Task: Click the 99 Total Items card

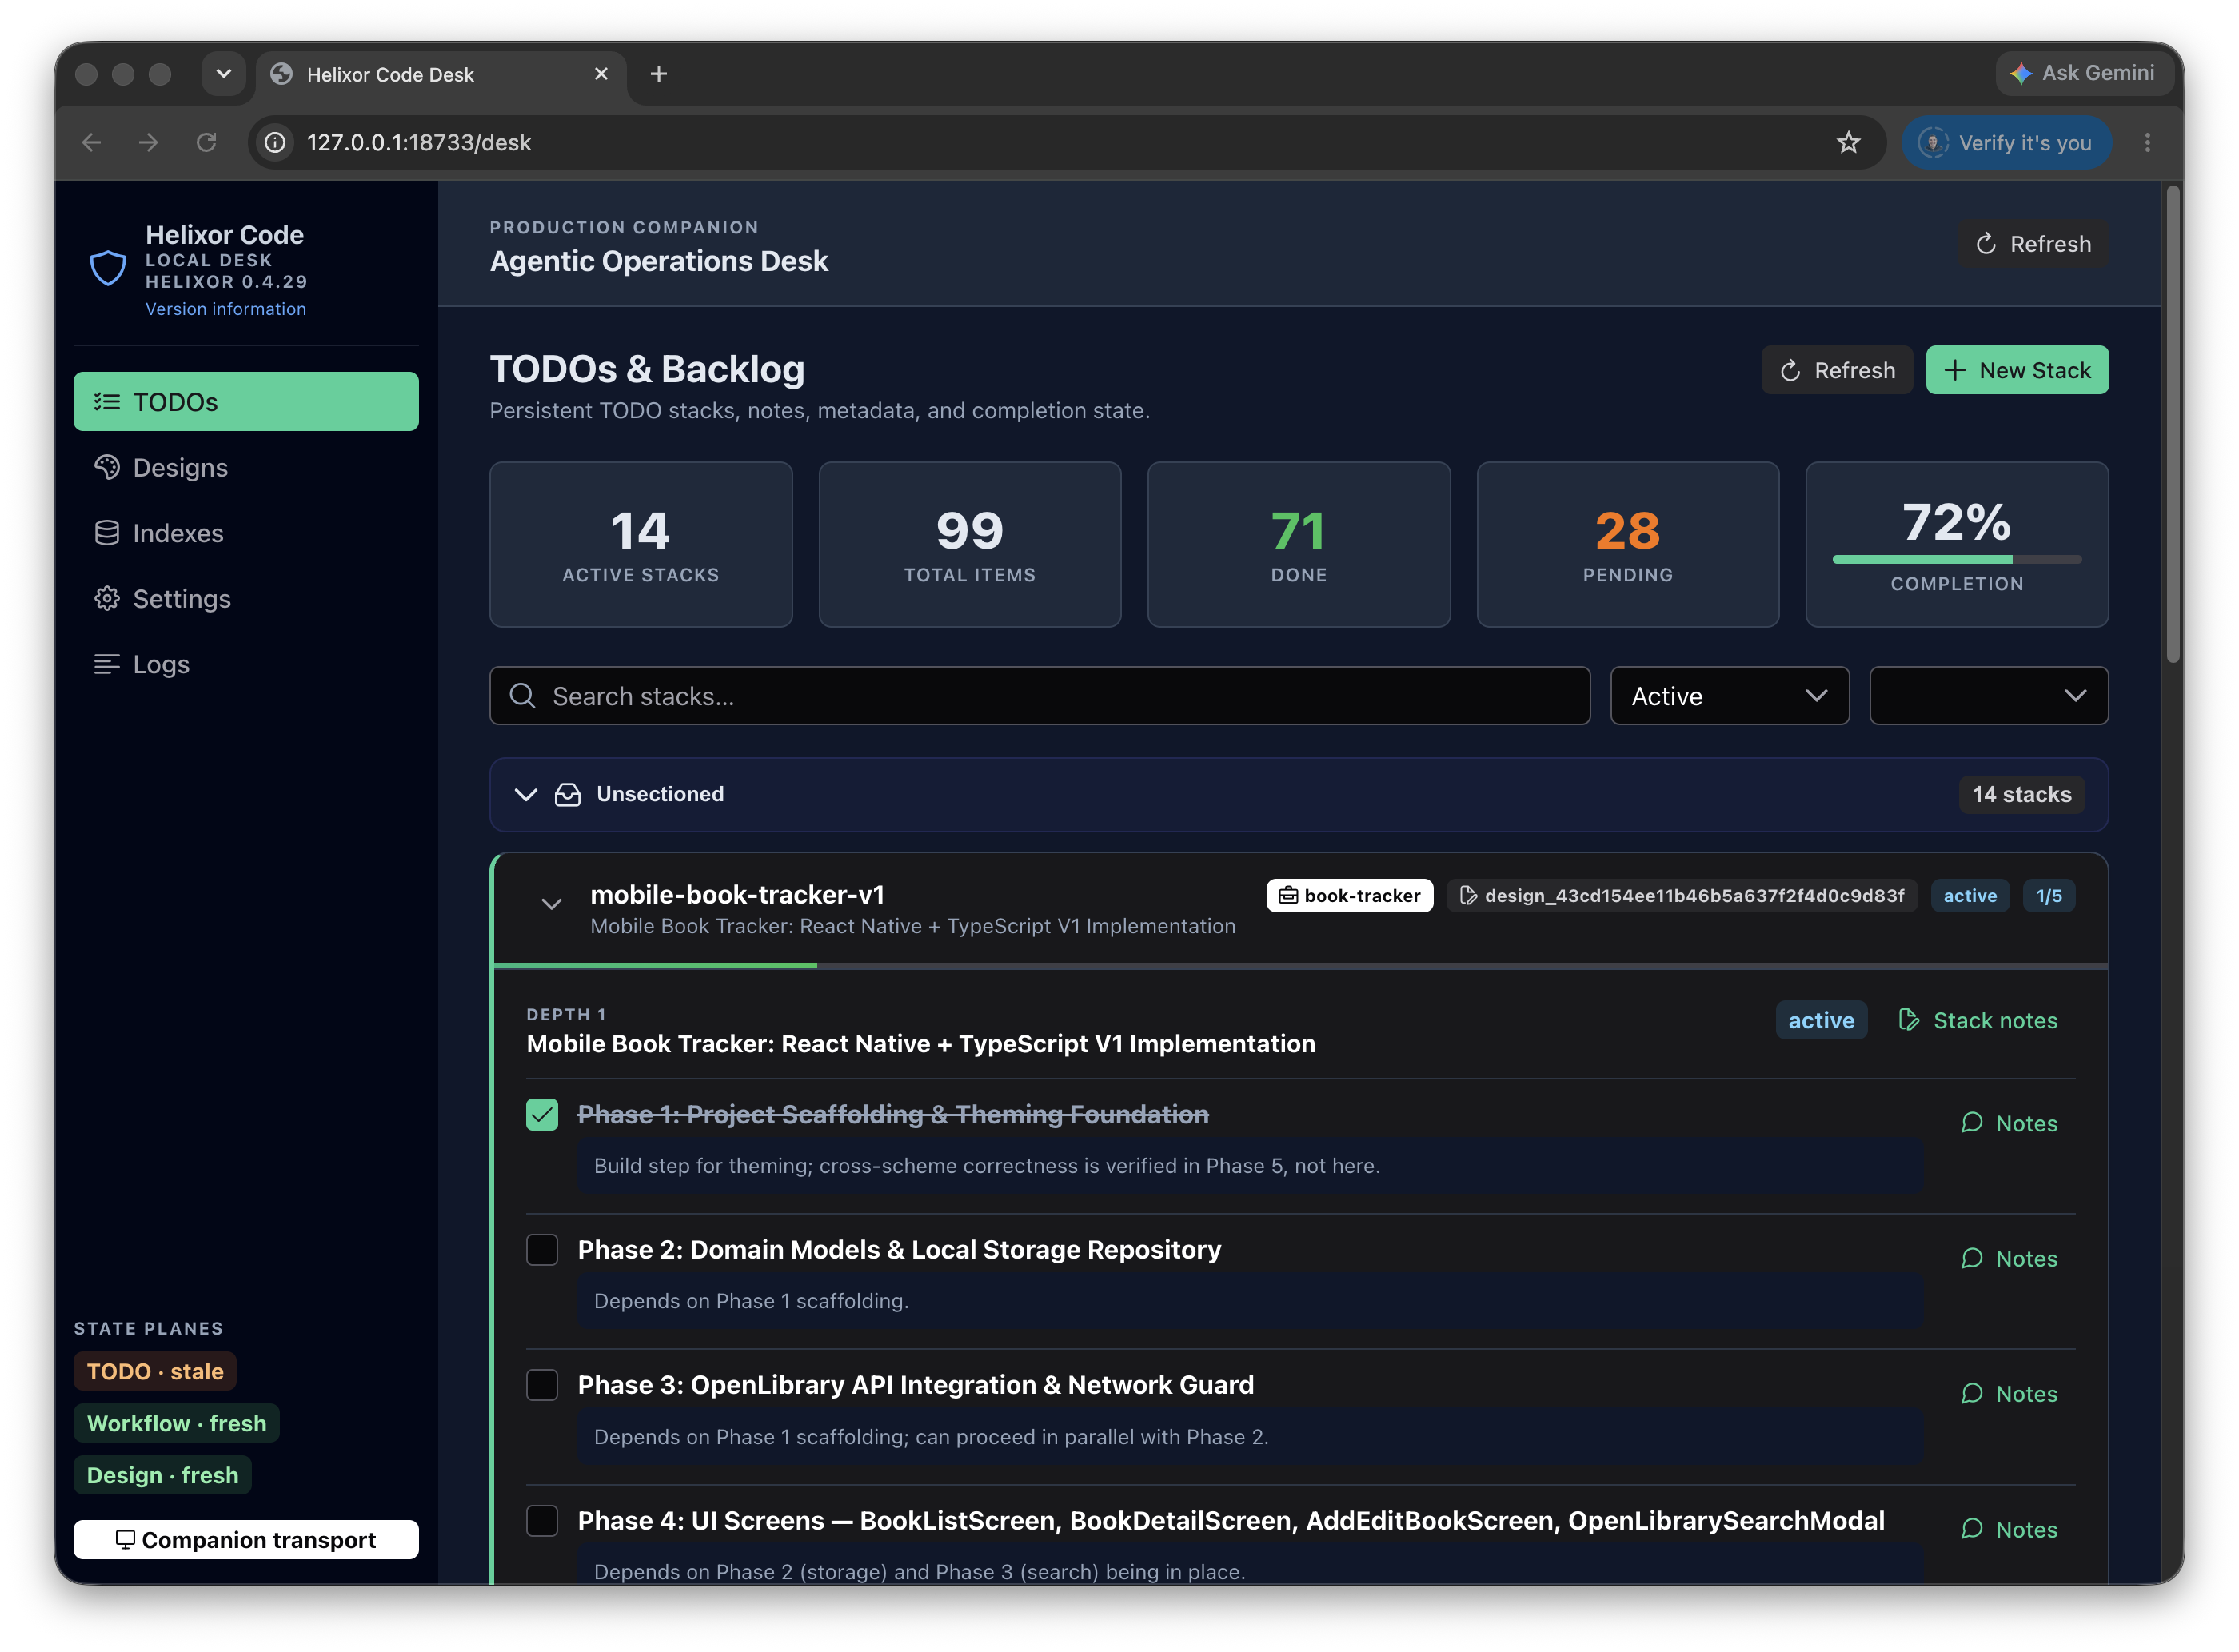Action: point(970,545)
